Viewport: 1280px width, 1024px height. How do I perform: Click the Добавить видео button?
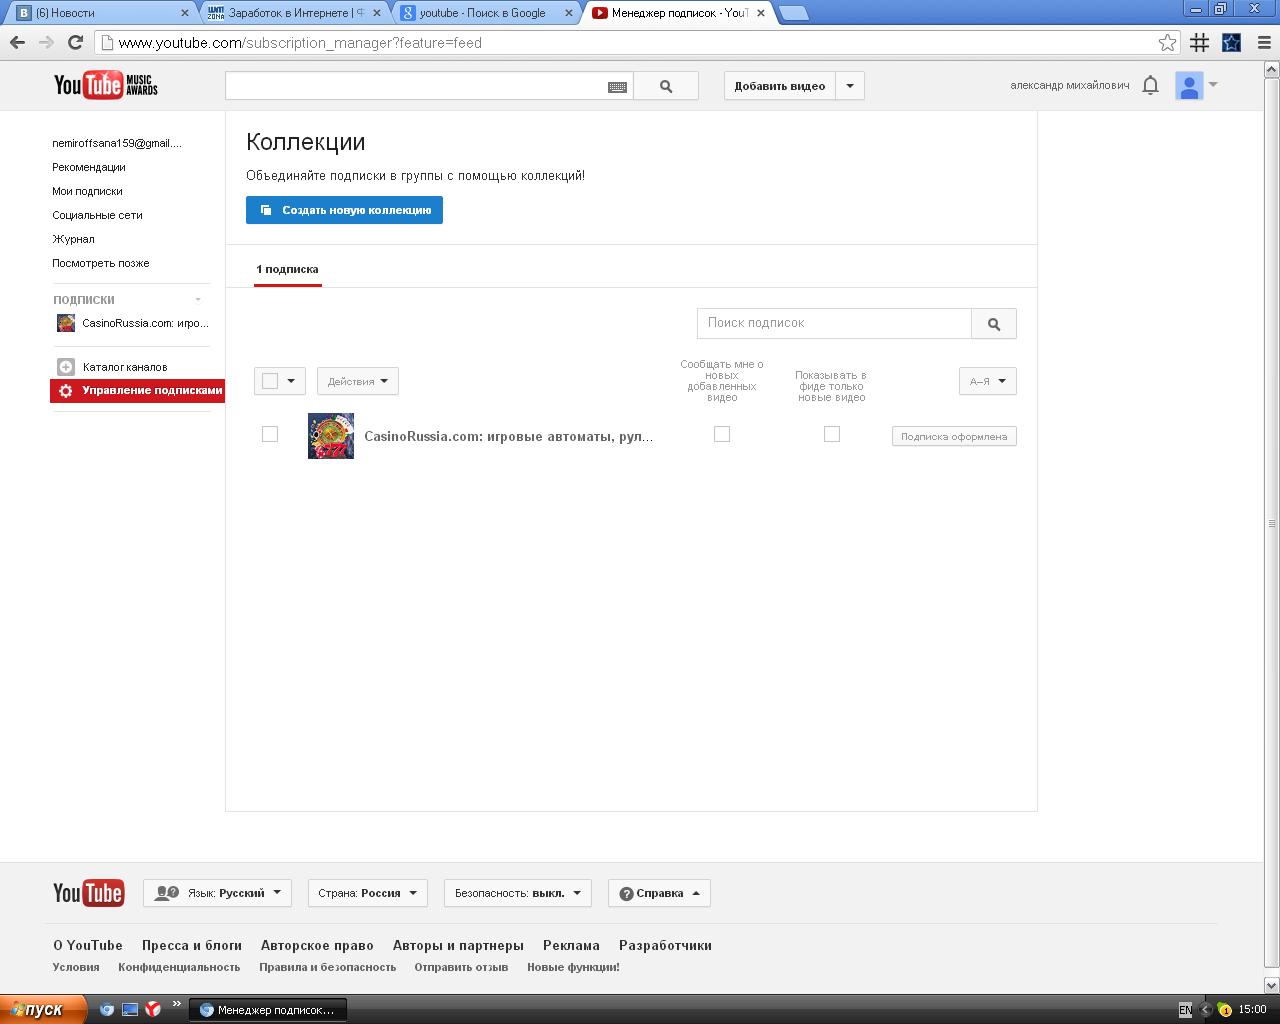780,86
